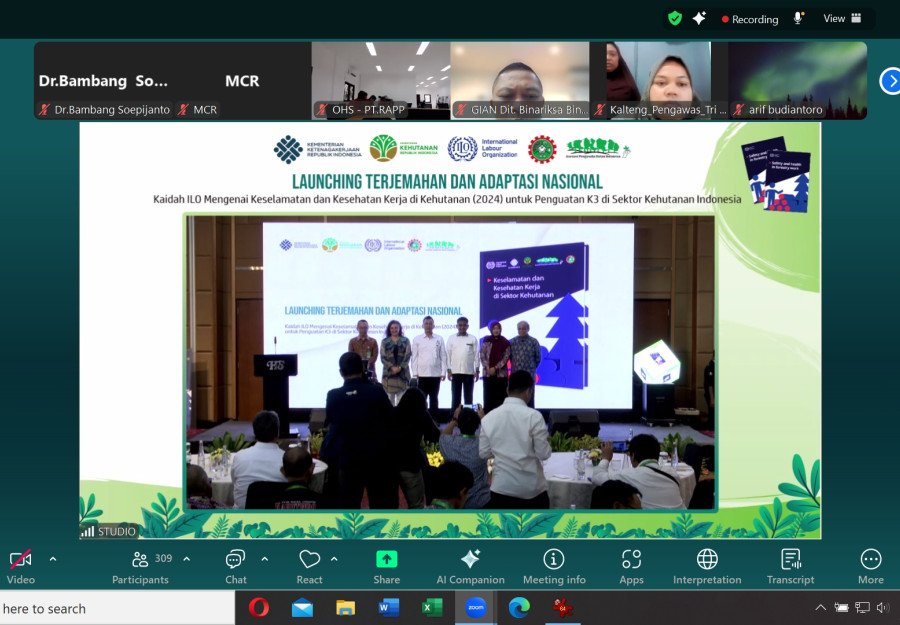
Task: Open AI Companion from the meeting toolbar
Action: 471,566
